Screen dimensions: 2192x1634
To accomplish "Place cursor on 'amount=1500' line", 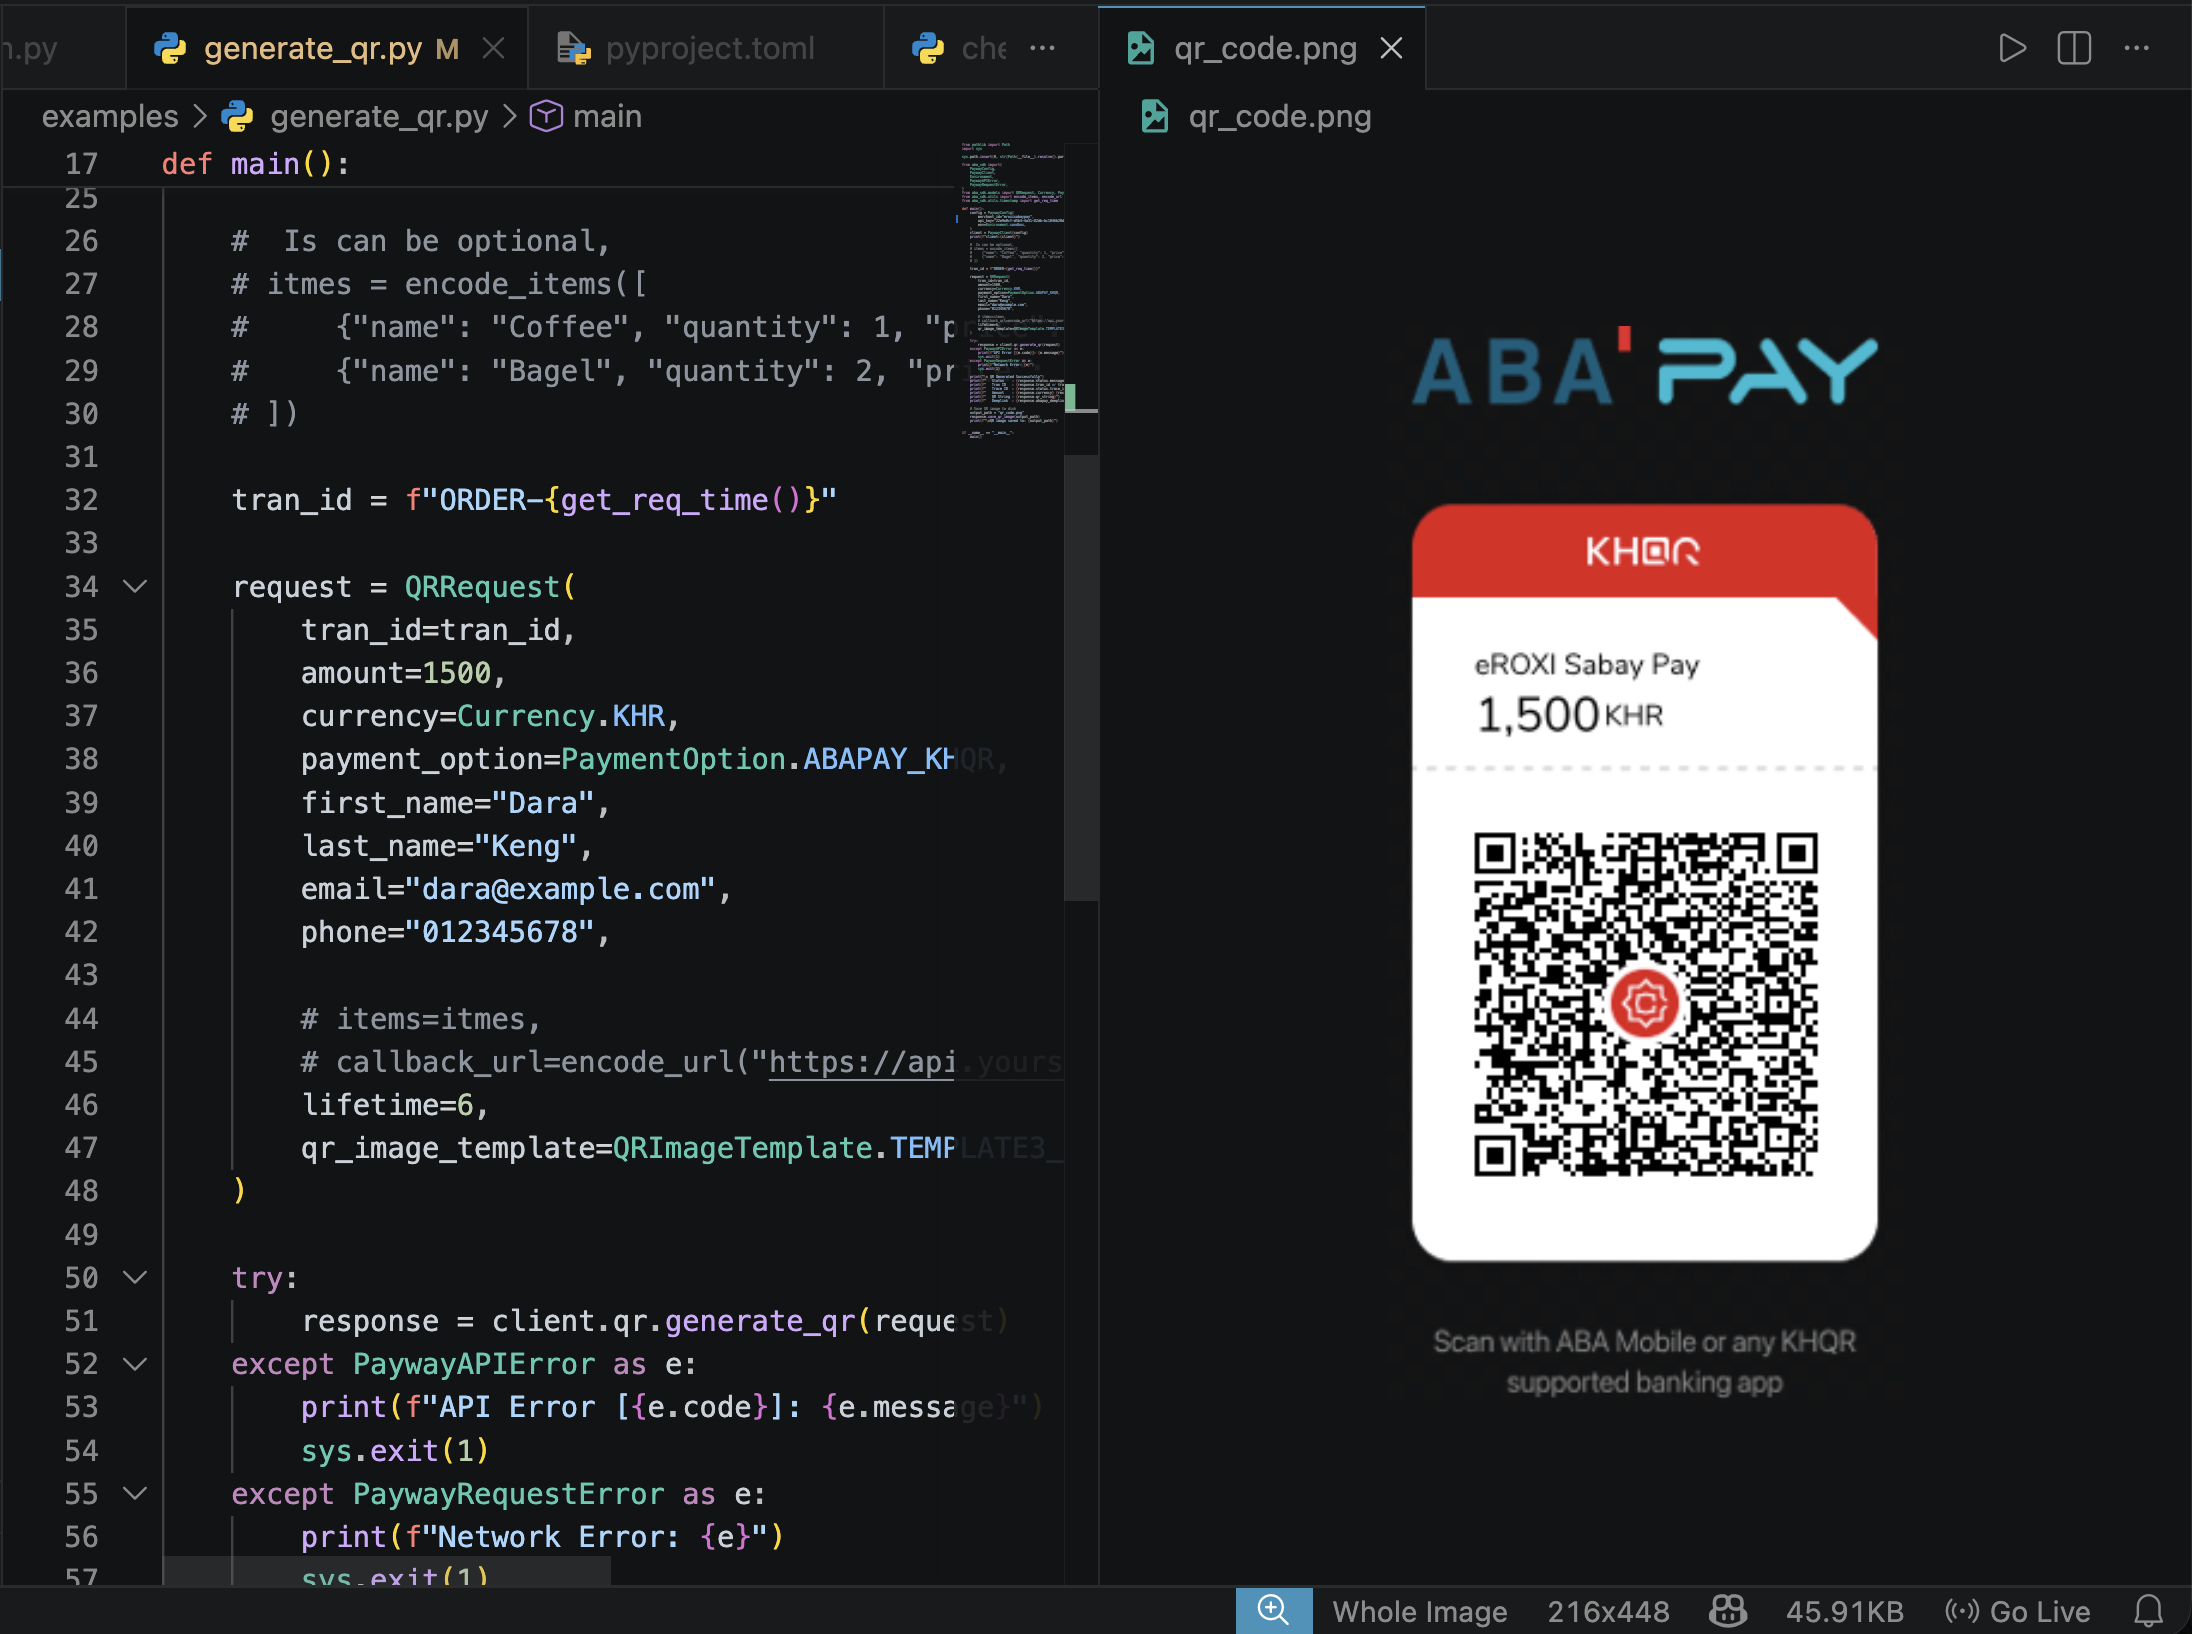I will click(403, 673).
